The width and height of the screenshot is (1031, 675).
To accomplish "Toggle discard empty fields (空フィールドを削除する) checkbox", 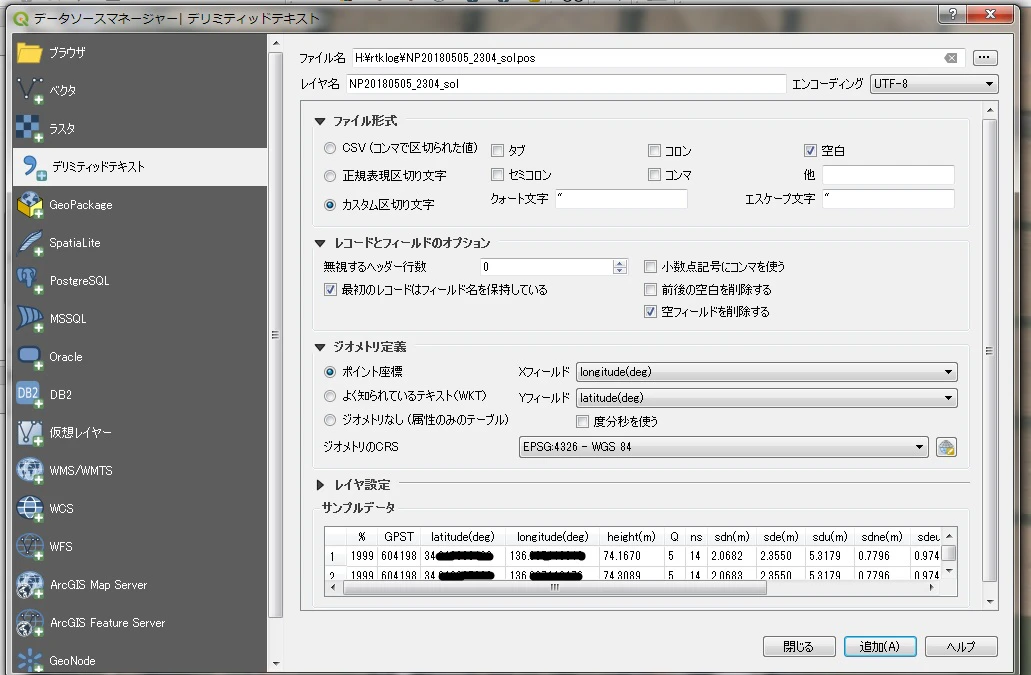I will [650, 312].
